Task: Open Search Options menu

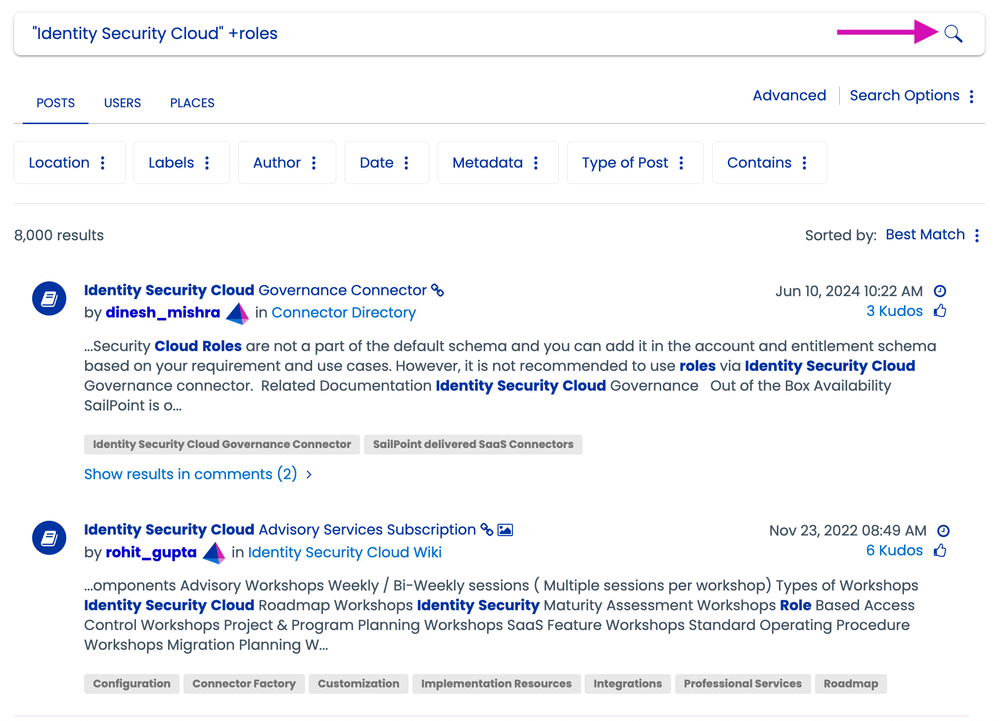Action: [x=911, y=96]
